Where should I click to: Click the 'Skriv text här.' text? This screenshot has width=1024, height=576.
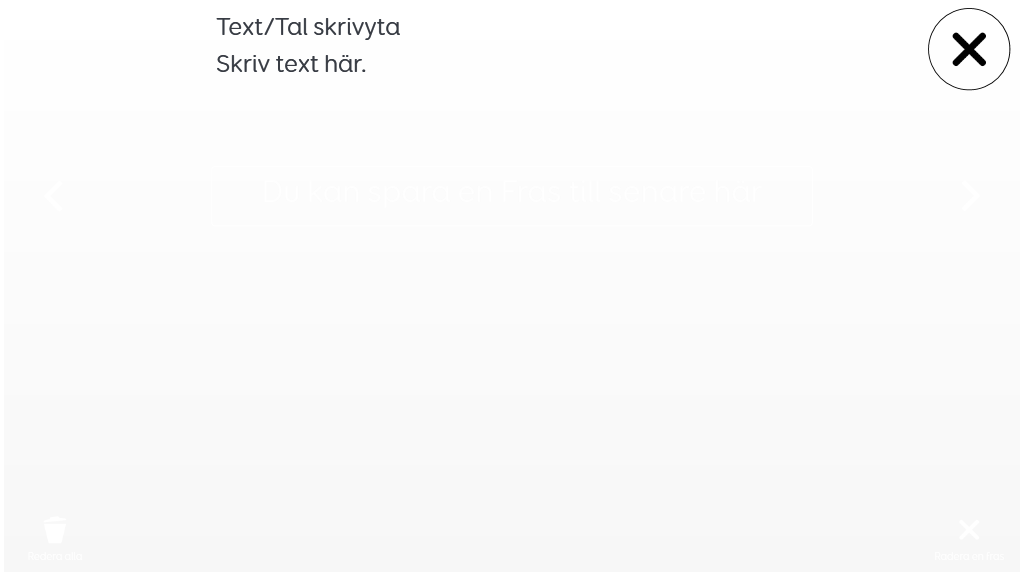(x=291, y=64)
